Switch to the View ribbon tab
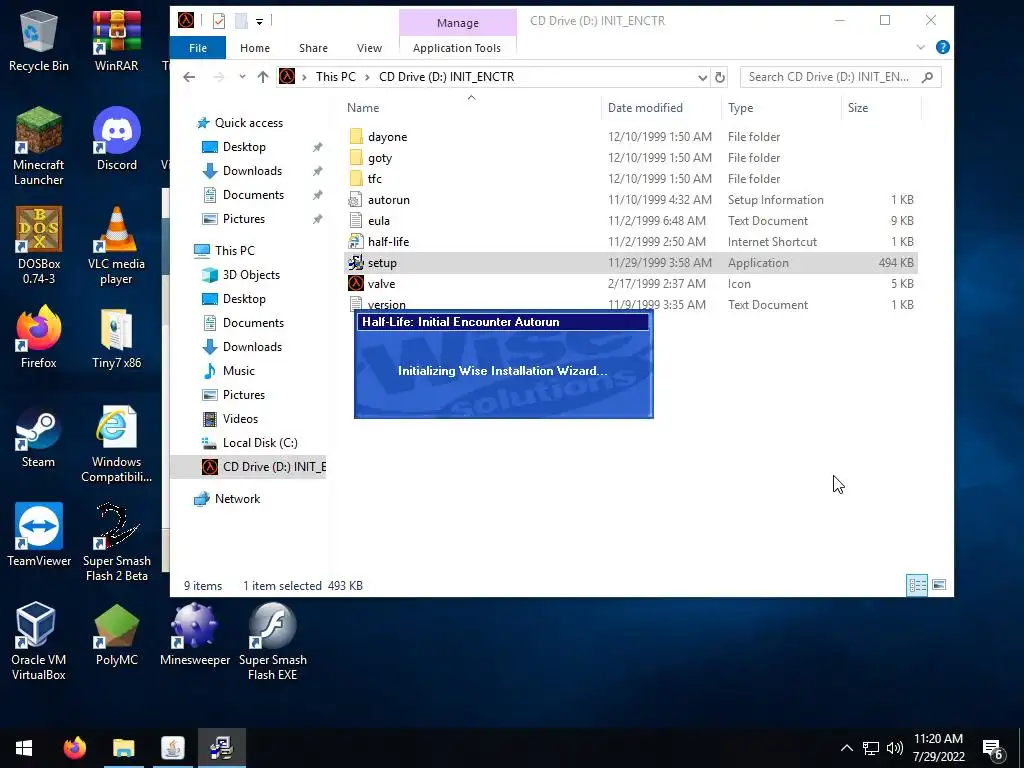The width and height of the screenshot is (1024, 768). point(370,48)
